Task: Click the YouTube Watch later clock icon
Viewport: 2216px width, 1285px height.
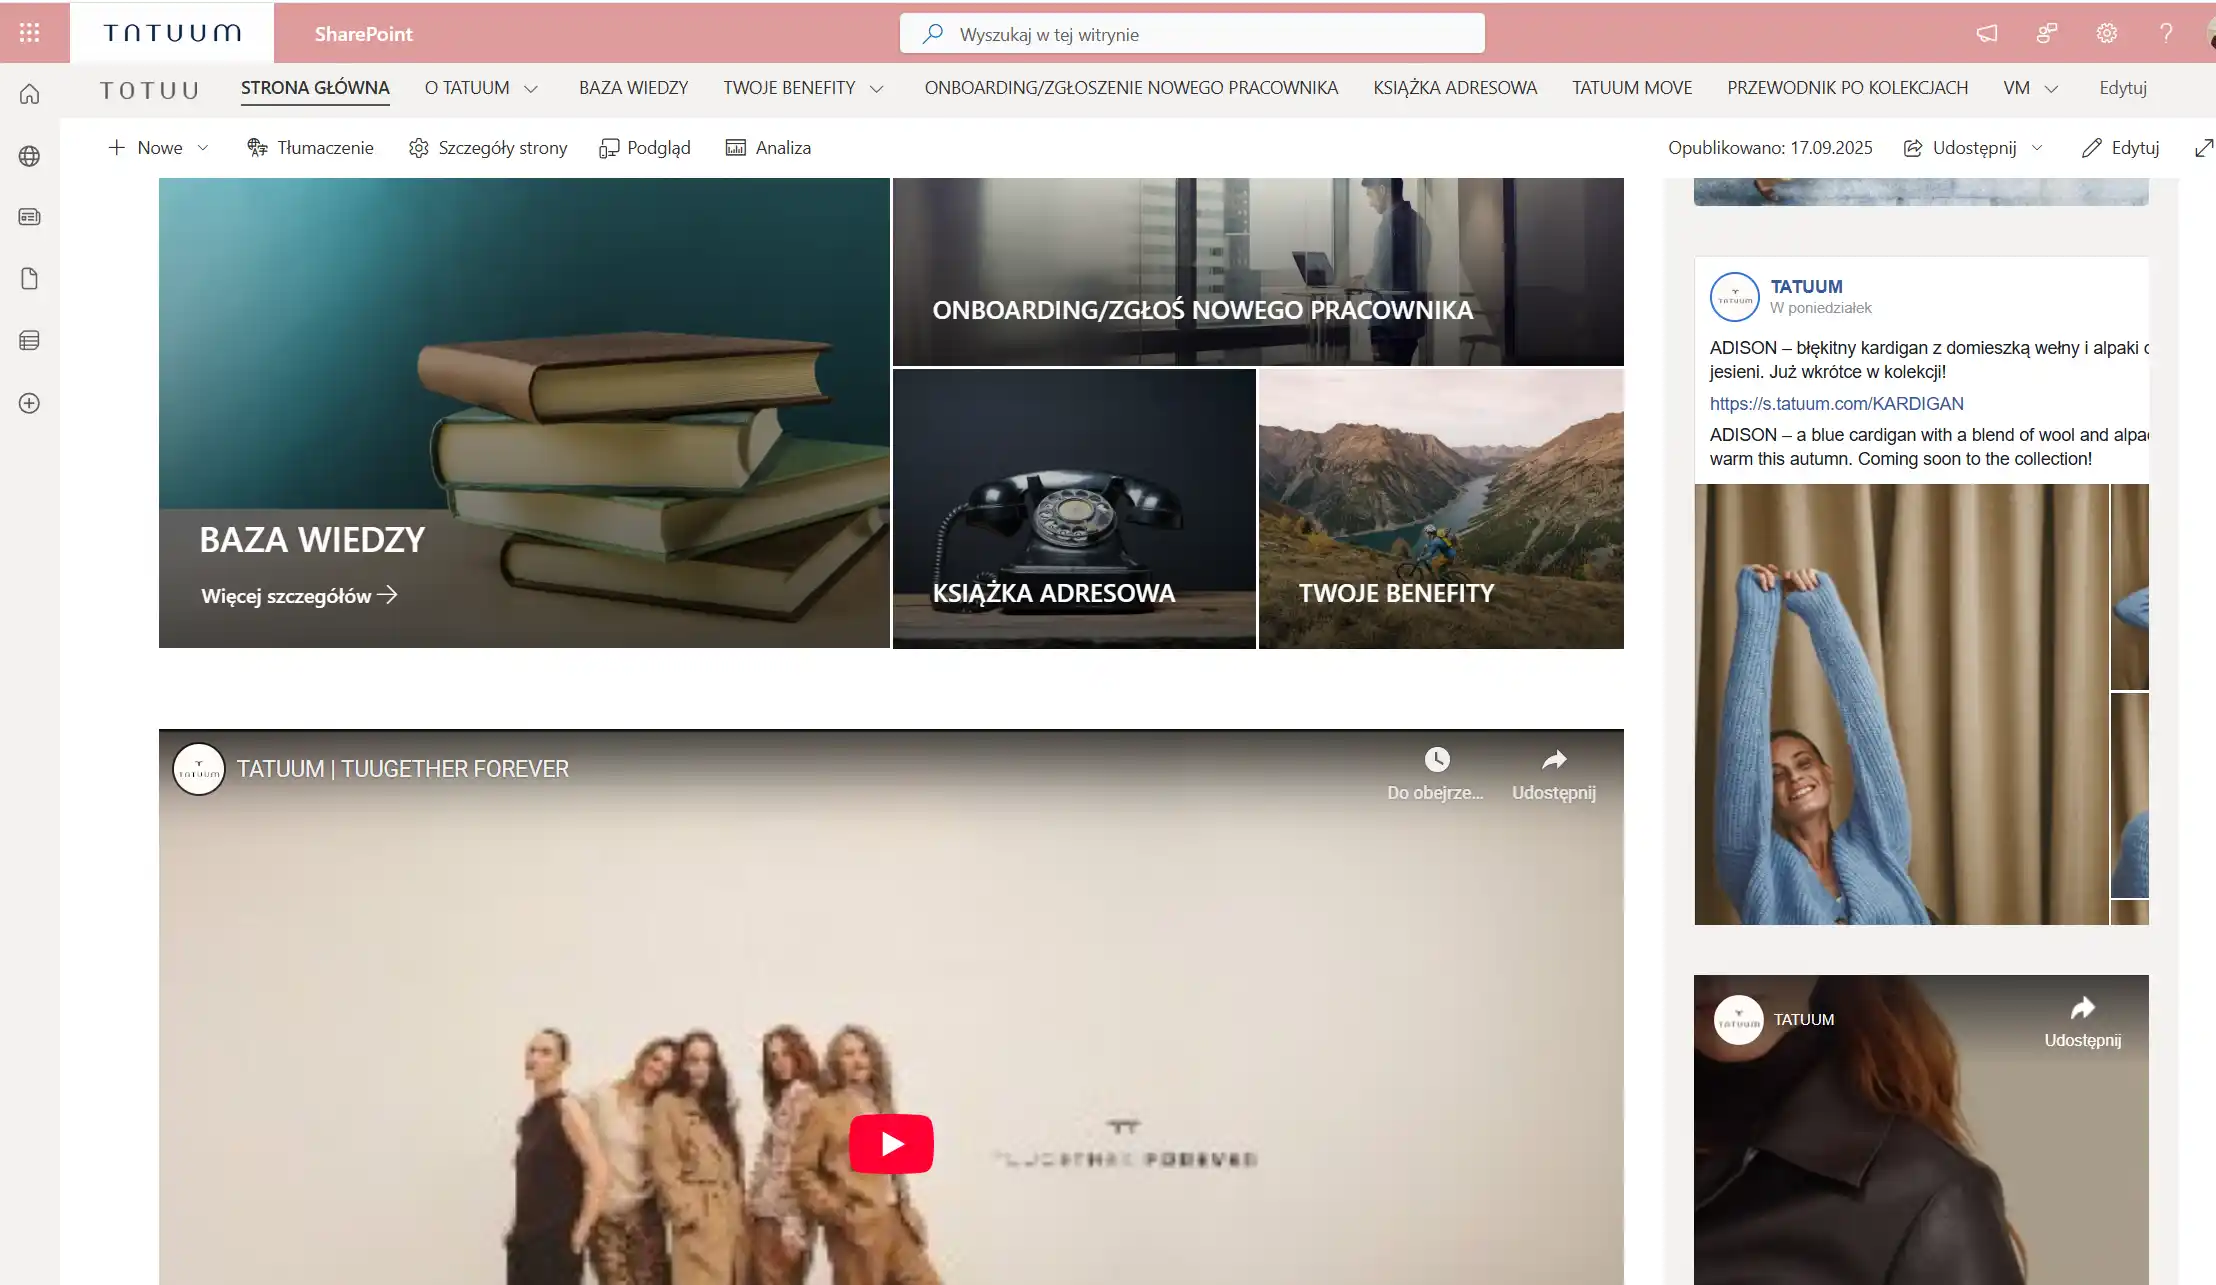Action: [x=1436, y=760]
